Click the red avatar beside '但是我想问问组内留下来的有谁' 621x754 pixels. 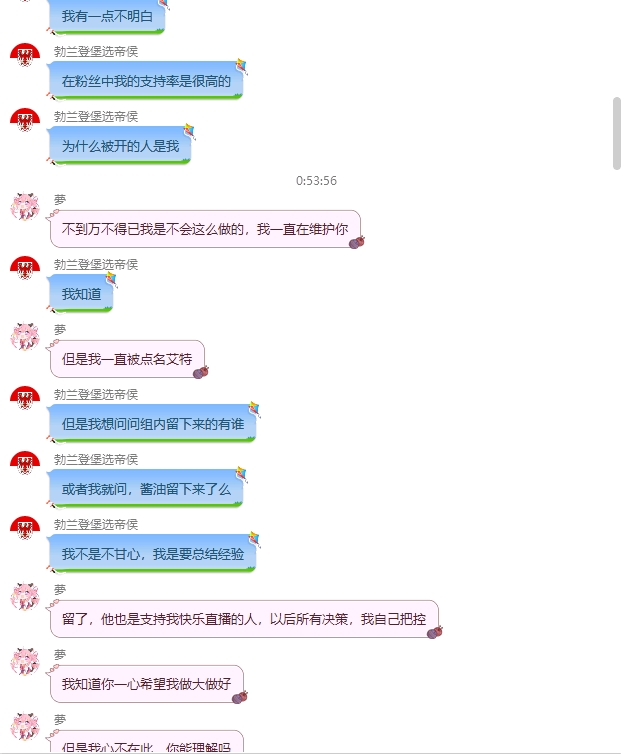[x=25, y=398]
